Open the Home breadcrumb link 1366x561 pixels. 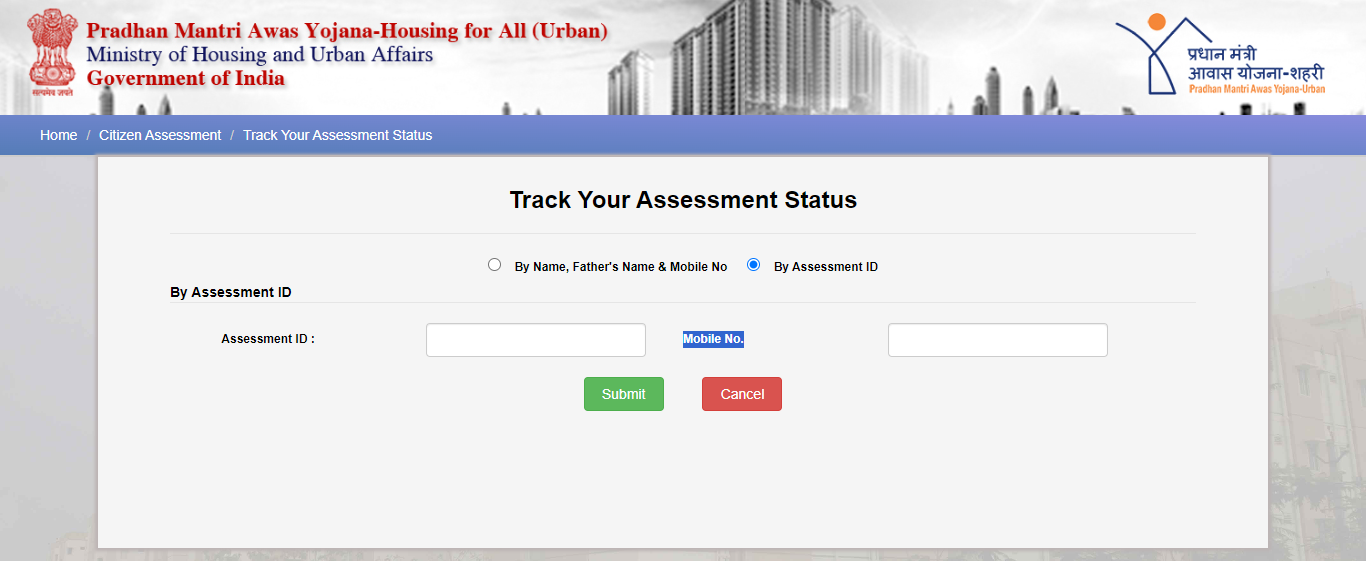[58, 135]
